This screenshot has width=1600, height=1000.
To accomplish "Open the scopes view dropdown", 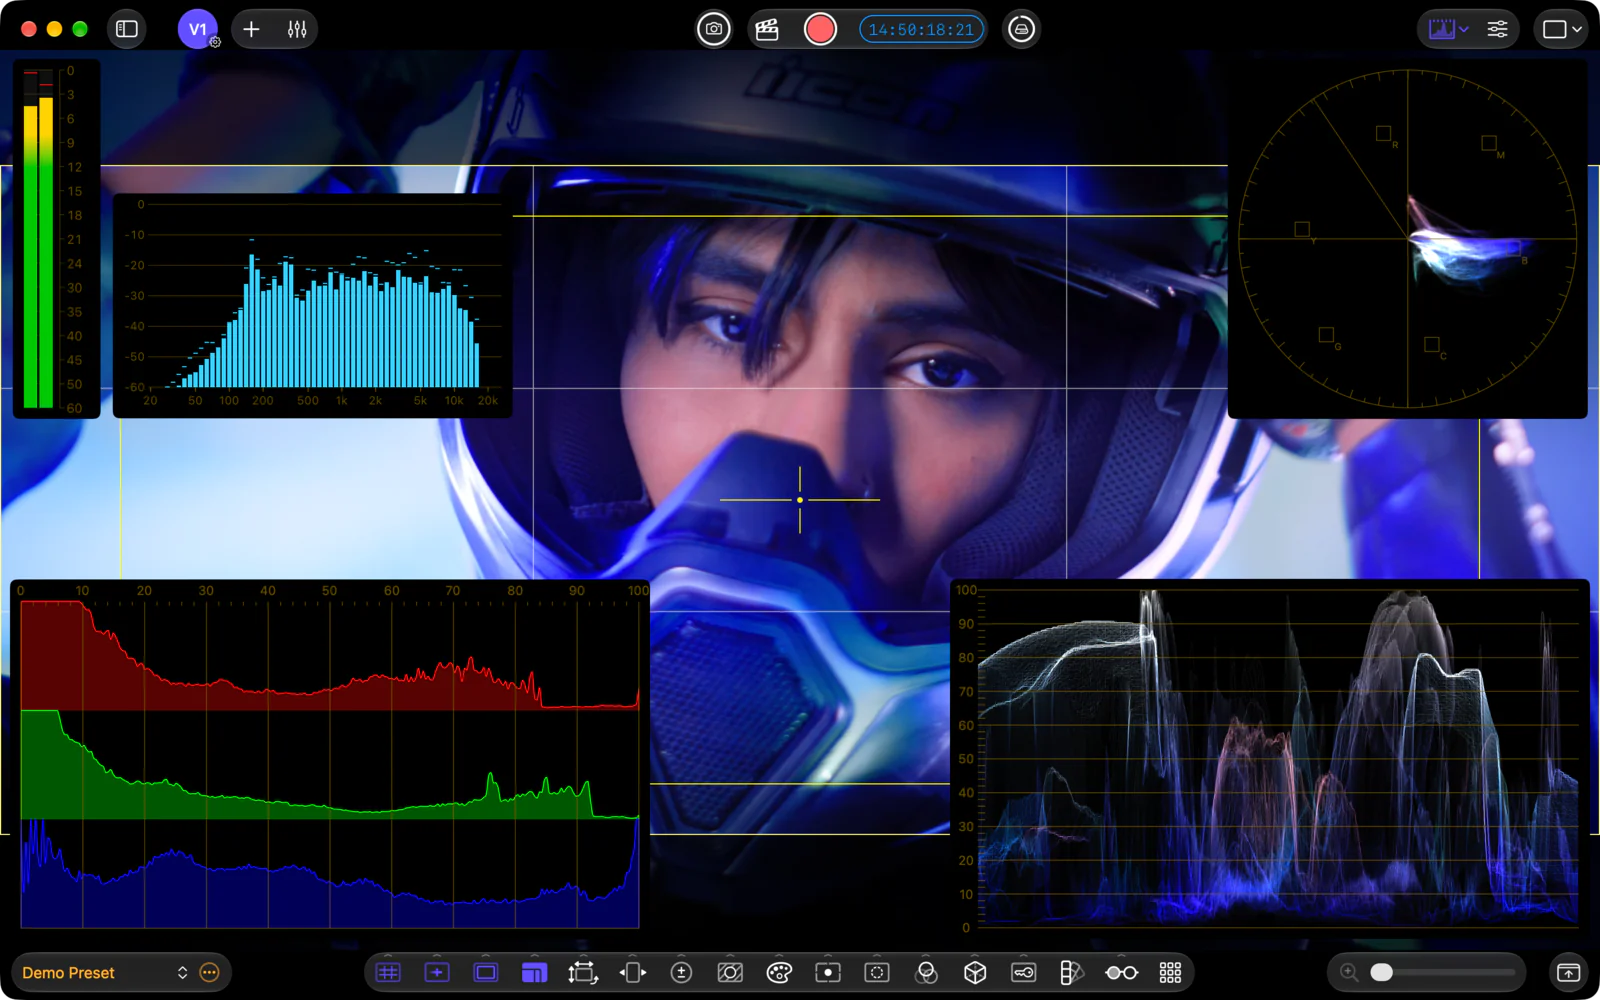I will pyautogui.click(x=1448, y=29).
